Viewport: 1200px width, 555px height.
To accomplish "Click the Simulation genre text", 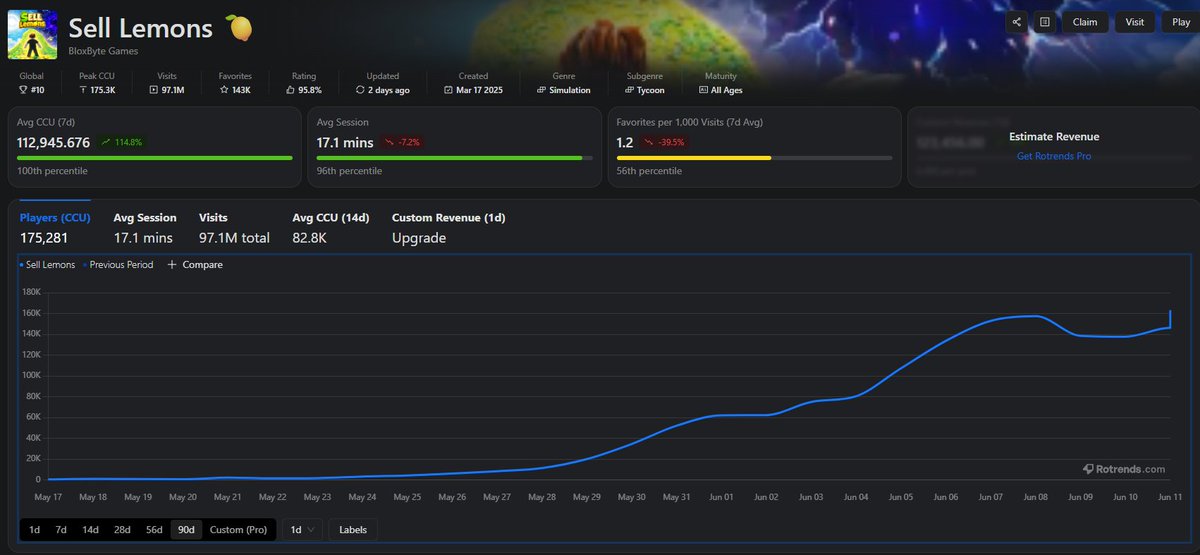I will tap(570, 90).
